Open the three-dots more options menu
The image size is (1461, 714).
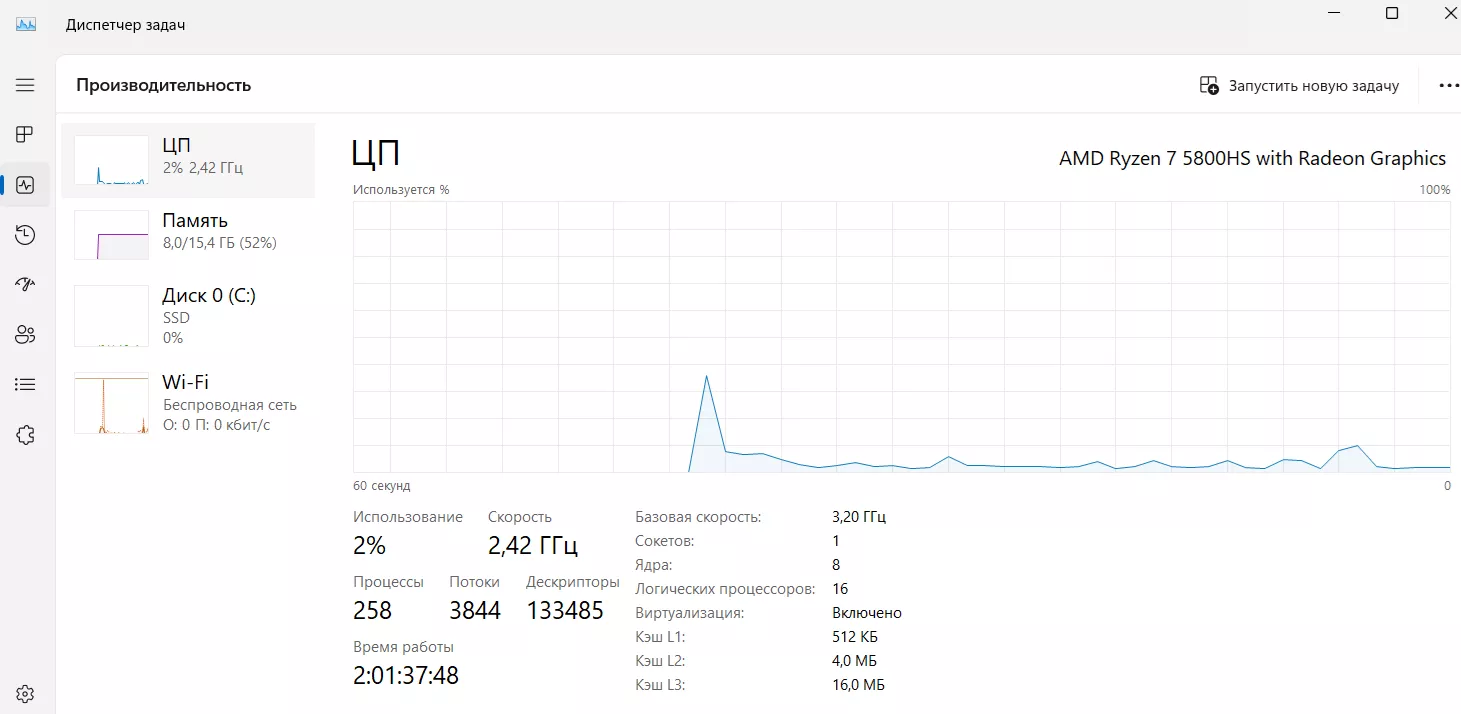coord(1447,86)
